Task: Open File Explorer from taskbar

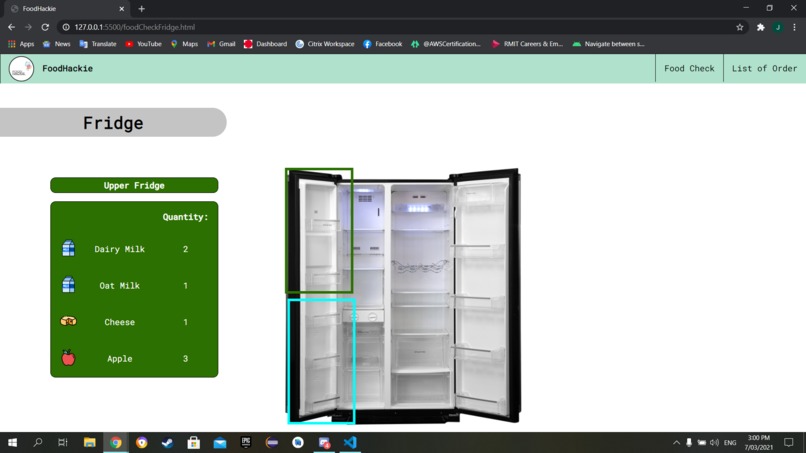Action: tap(89, 442)
